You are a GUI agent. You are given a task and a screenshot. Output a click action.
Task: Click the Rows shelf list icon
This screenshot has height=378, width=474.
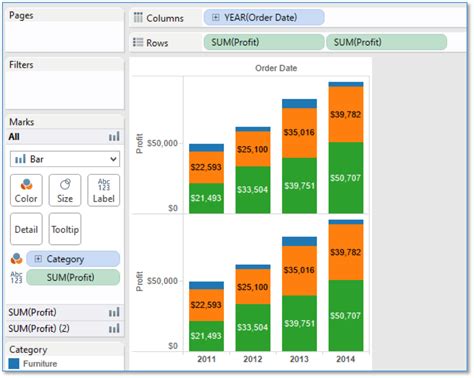pos(138,42)
